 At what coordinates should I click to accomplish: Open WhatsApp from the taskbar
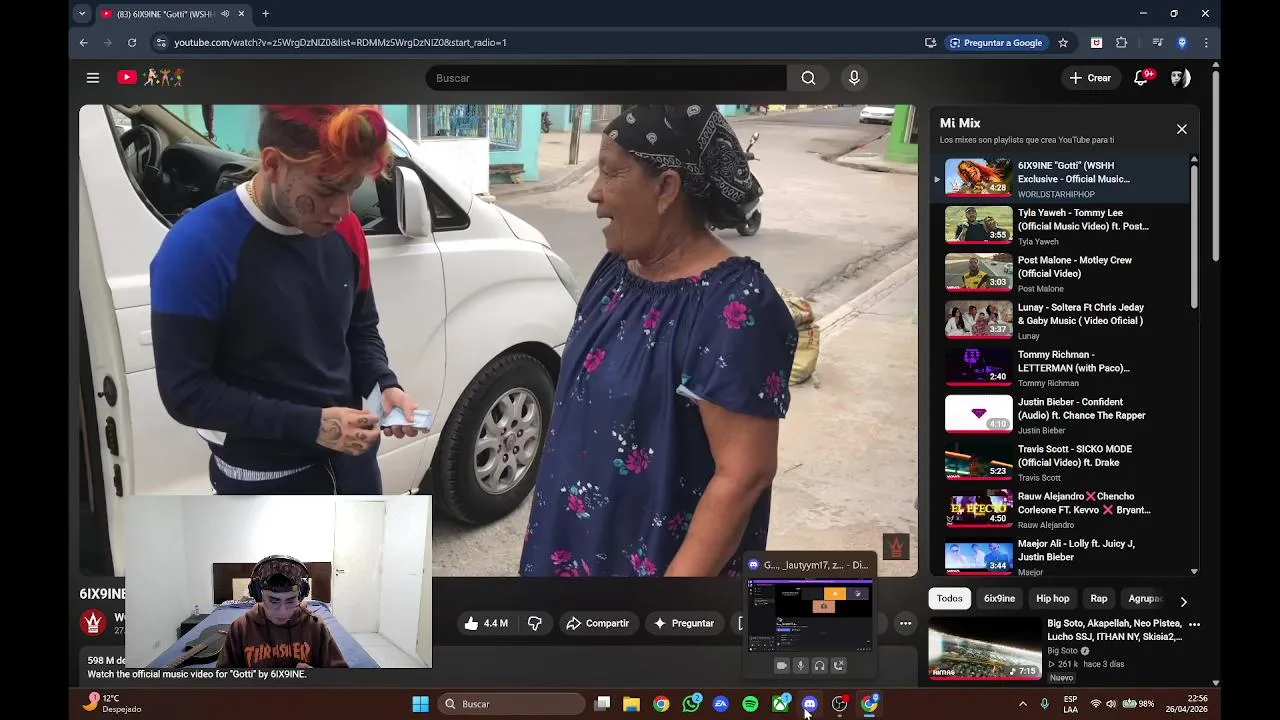point(691,704)
